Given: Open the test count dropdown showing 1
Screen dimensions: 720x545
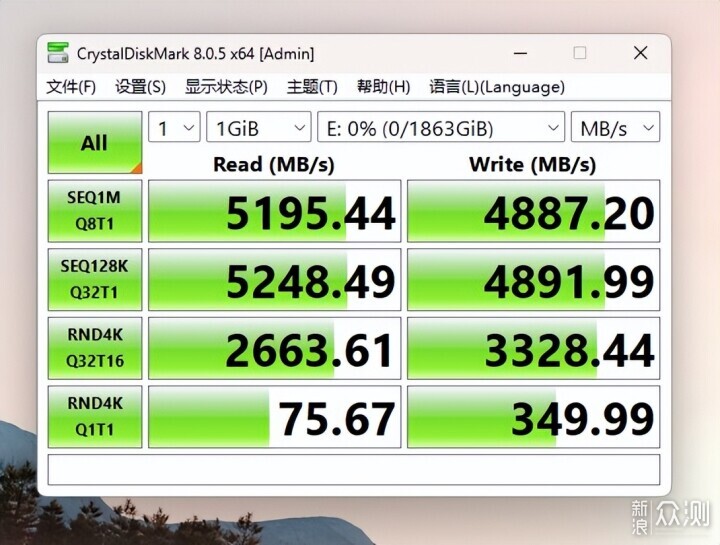Looking at the screenshot, I should pos(174,127).
